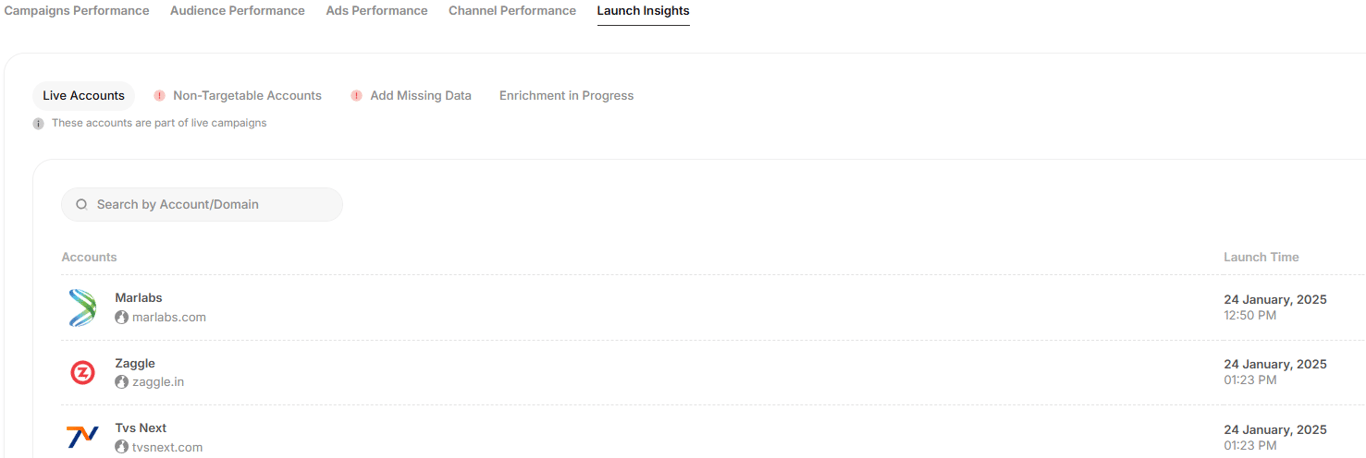The height and width of the screenshot is (458, 1366).
Task: Focus the Search by Account/Domain field
Action: click(210, 204)
